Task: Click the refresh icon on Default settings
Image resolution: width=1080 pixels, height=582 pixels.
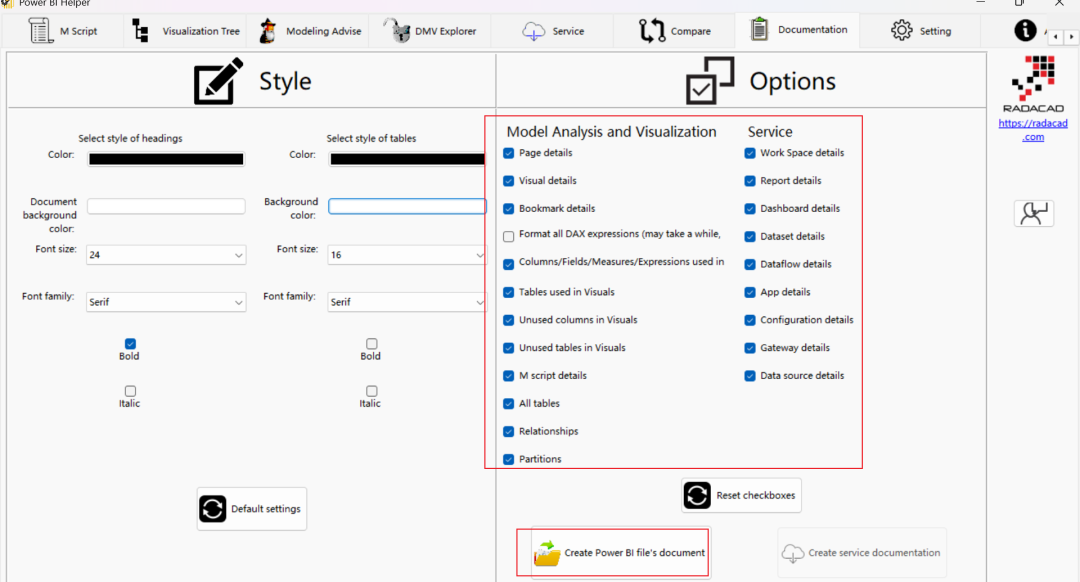Action: (x=213, y=509)
